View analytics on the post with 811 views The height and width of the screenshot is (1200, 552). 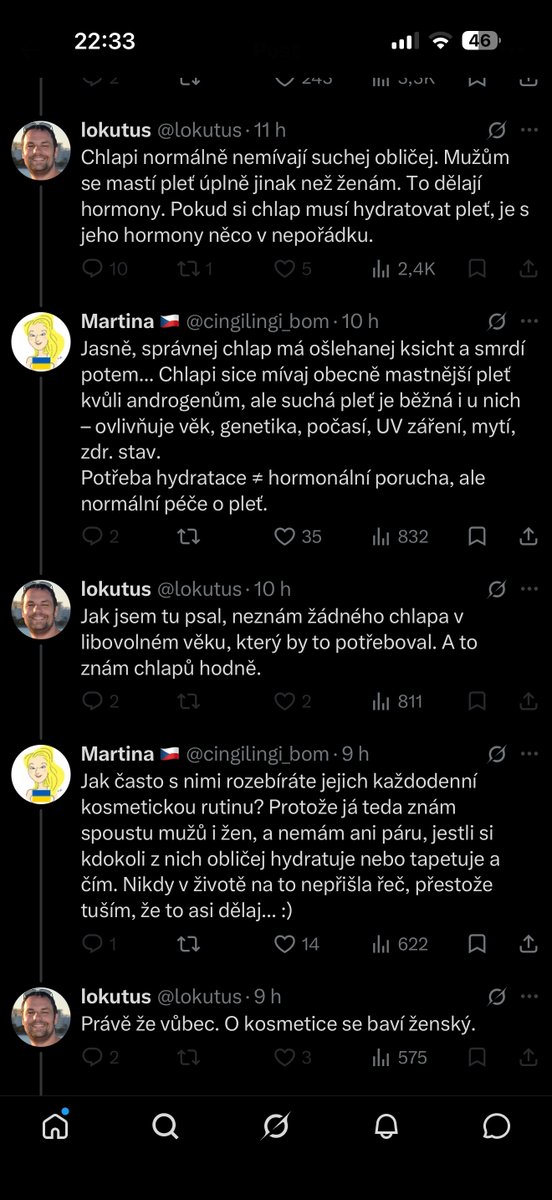coord(397,702)
